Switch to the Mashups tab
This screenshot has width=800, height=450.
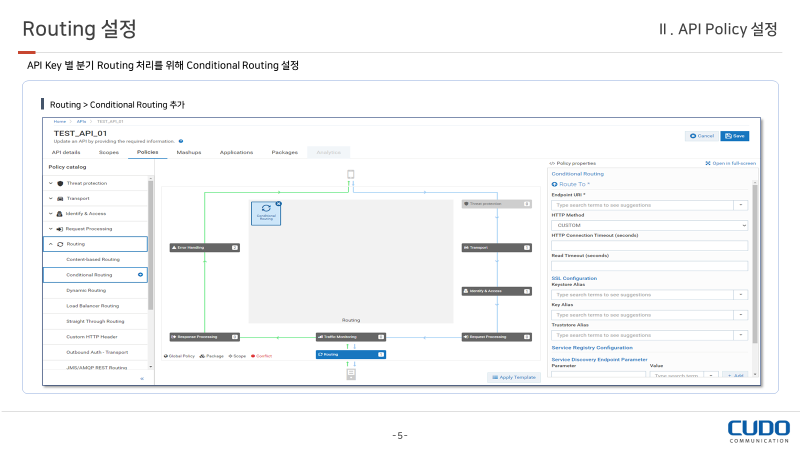(x=189, y=152)
